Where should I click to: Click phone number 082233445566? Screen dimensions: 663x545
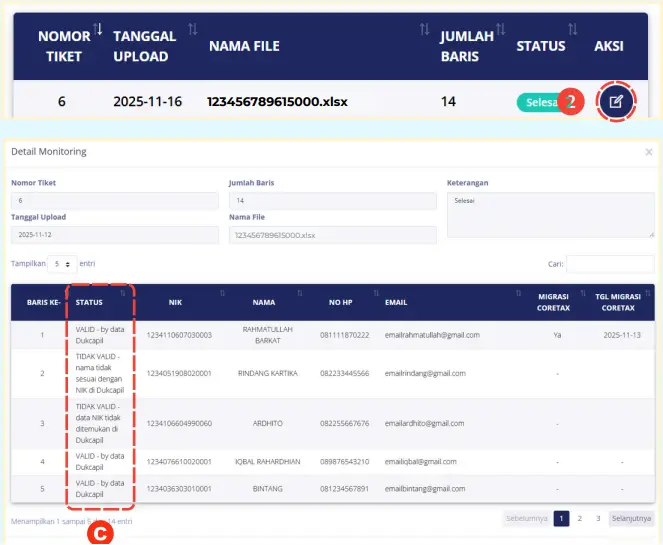(x=345, y=373)
